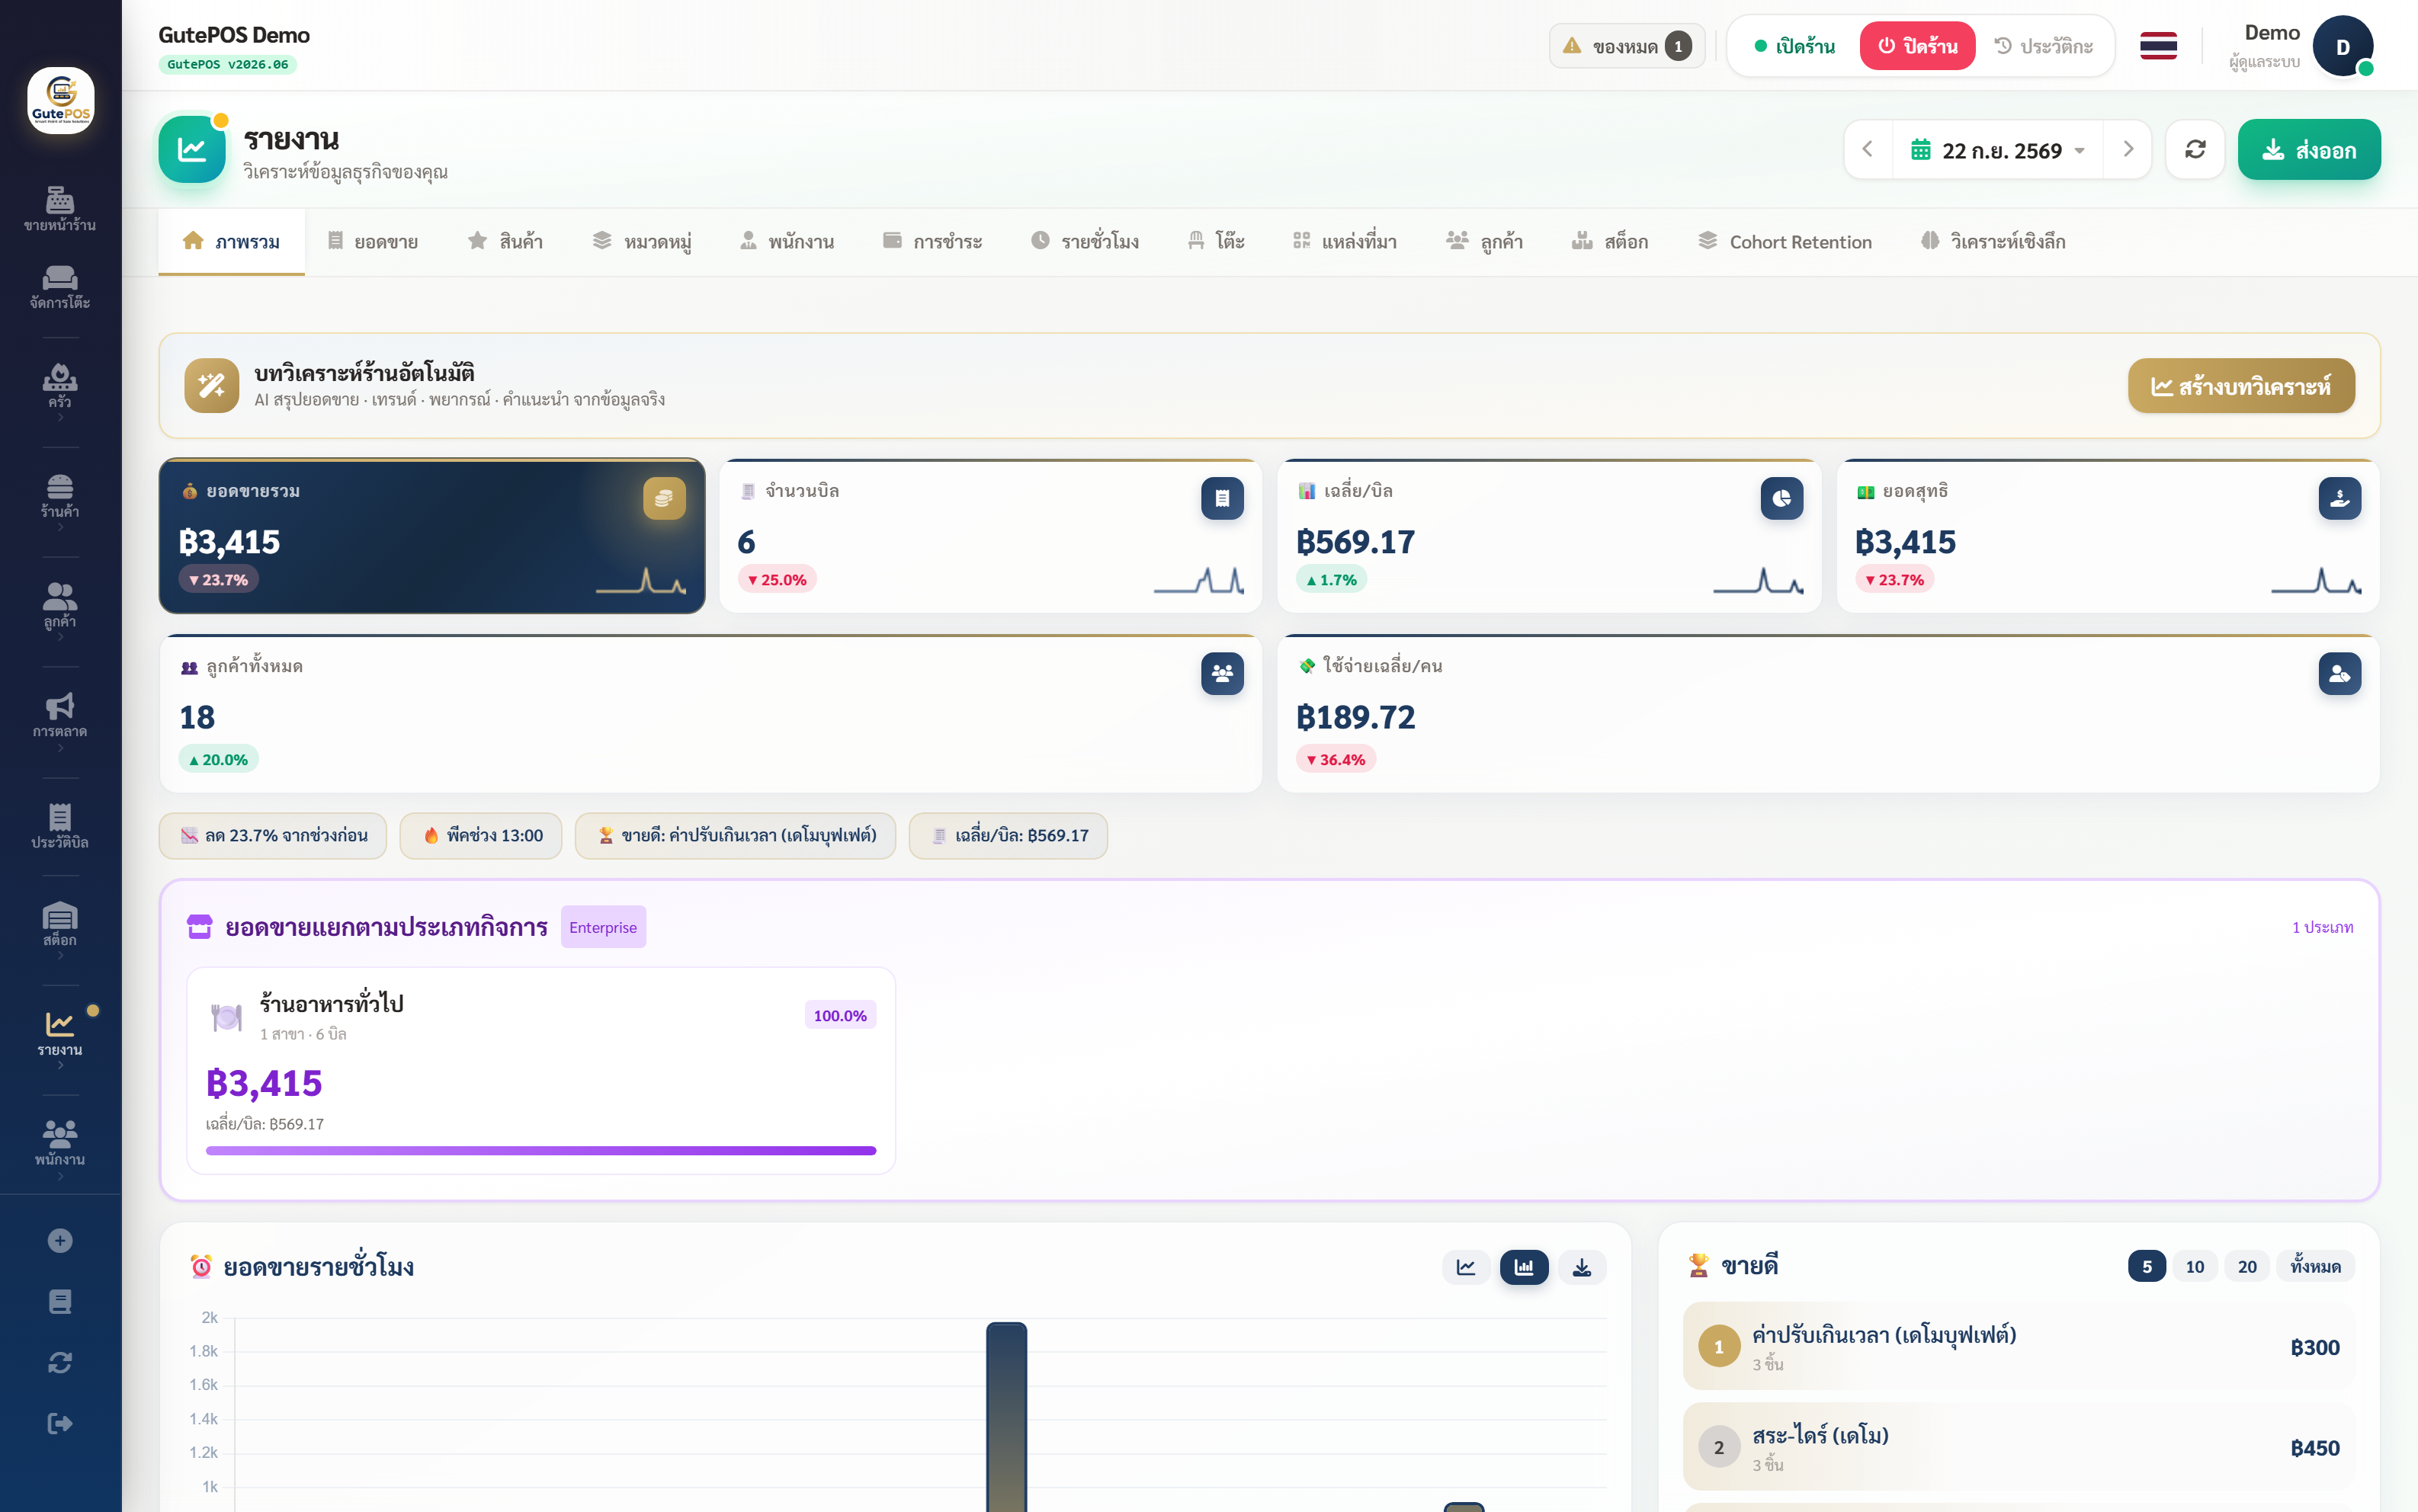Image resolution: width=2418 pixels, height=1512 pixels.
Task: Click receipt icon on จำนวนบิล card
Action: pyautogui.click(x=1222, y=498)
